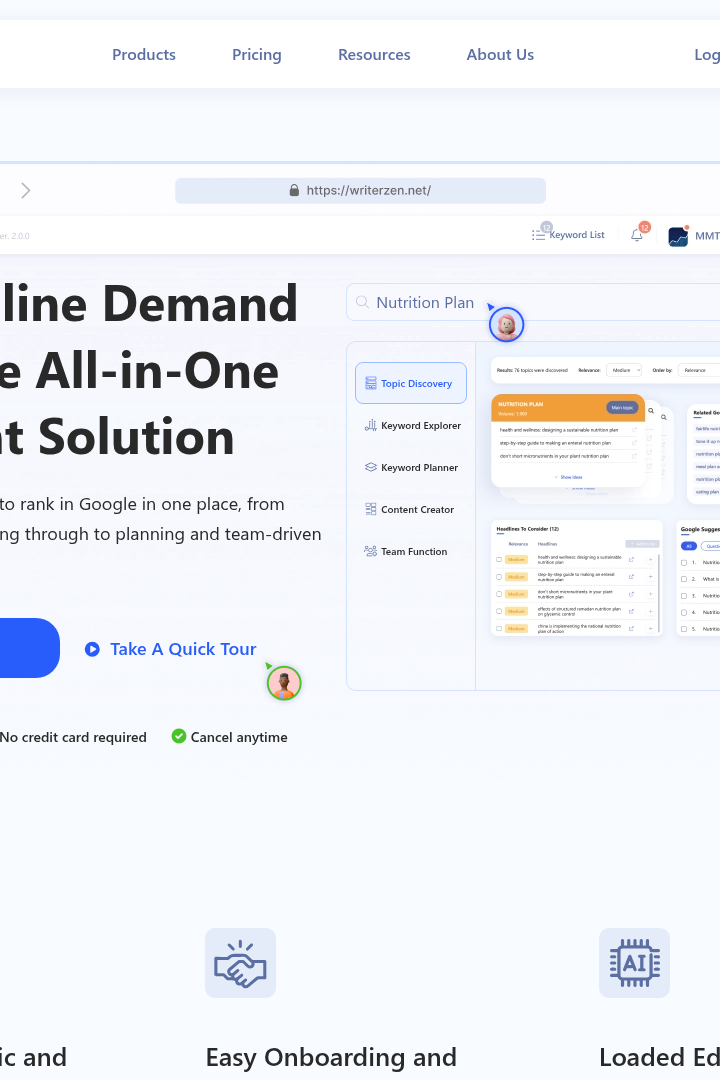Open the notifications bell
The width and height of the screenshot is (720, 1080).
click(x=637, y=235)
